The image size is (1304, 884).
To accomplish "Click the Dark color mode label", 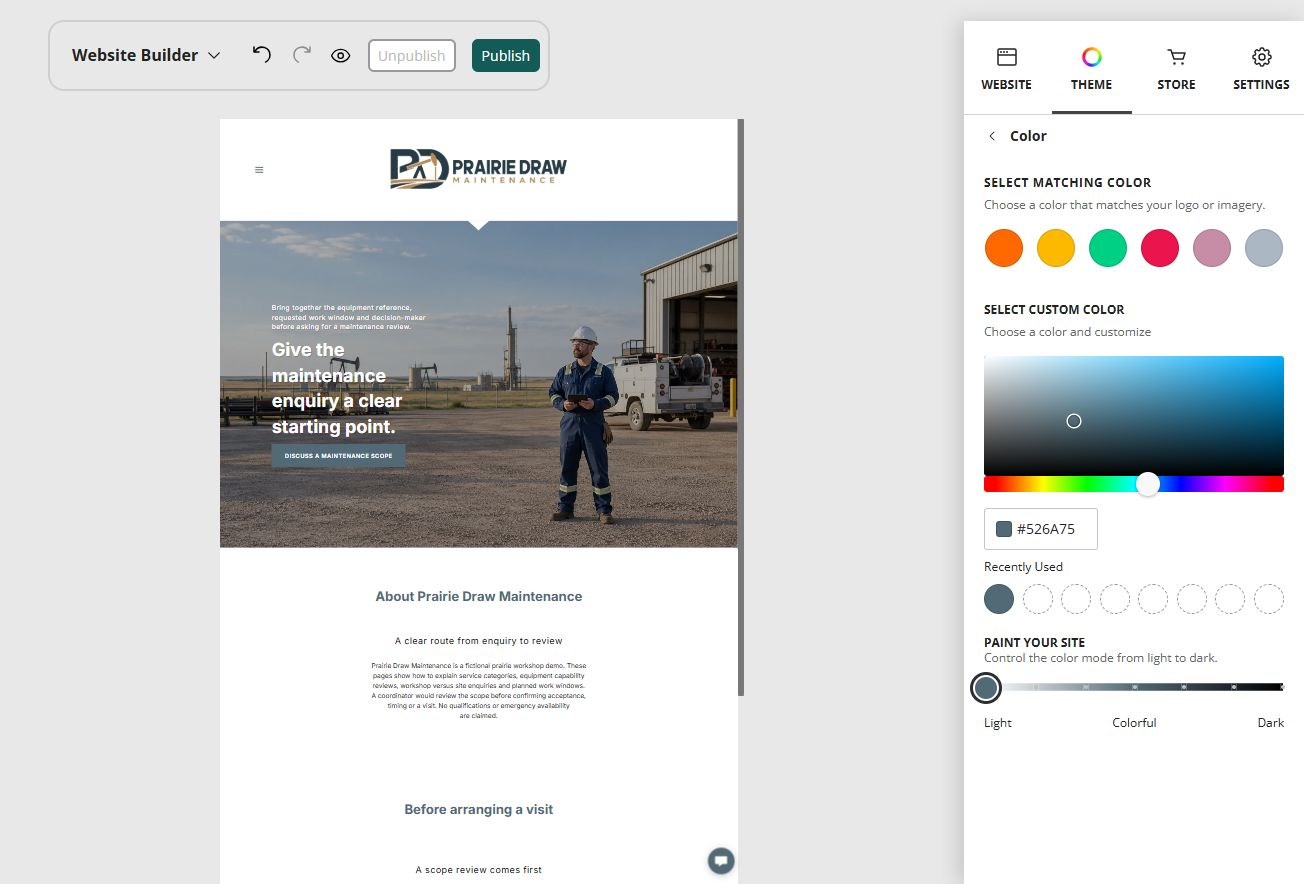I will click(x=1271, y=723).
